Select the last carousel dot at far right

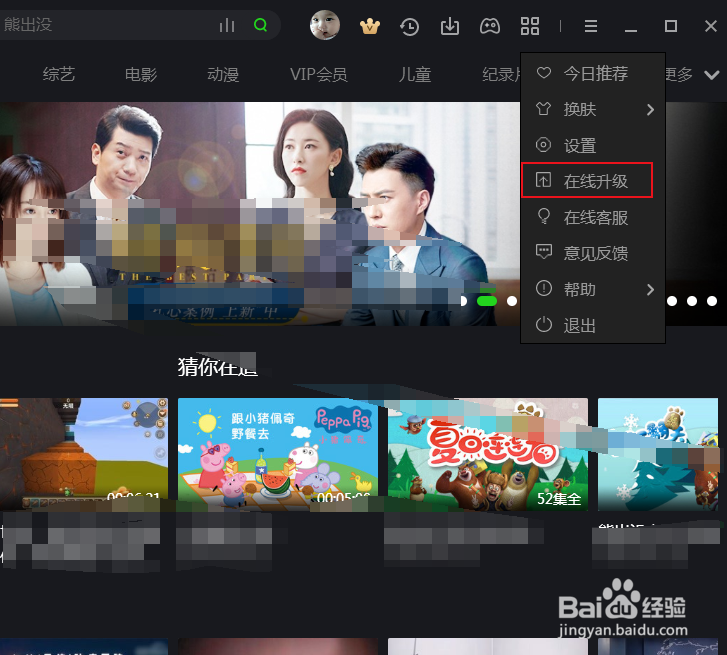(712, 301)
